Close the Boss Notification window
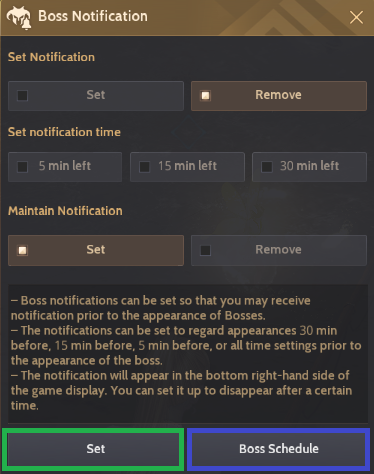374x474 pixels. point(356,17)
